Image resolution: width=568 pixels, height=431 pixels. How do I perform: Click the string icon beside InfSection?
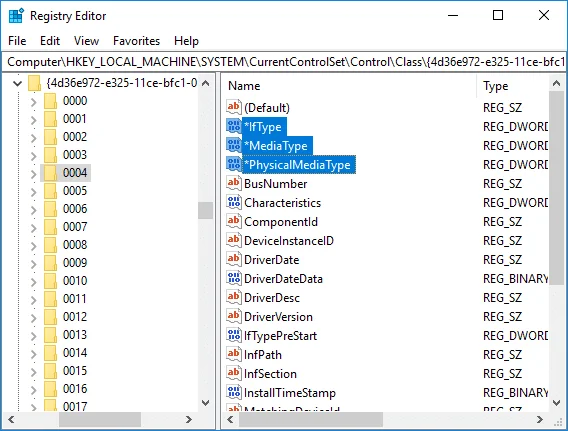pos(234,373)
